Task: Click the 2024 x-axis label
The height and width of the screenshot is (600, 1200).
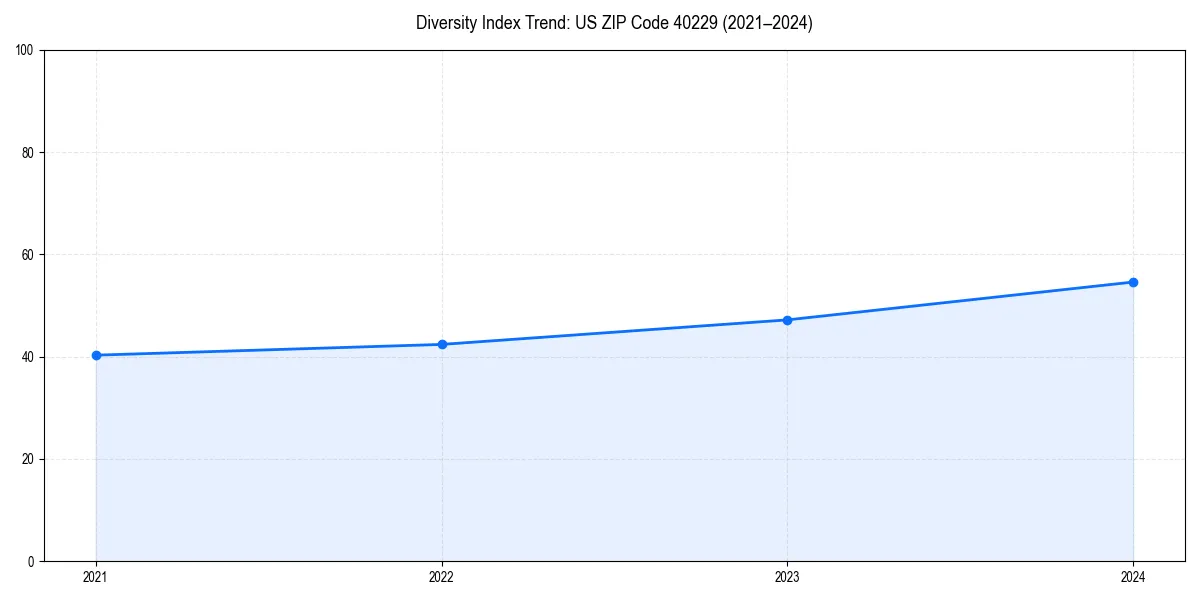Action: click(1133, 576)
